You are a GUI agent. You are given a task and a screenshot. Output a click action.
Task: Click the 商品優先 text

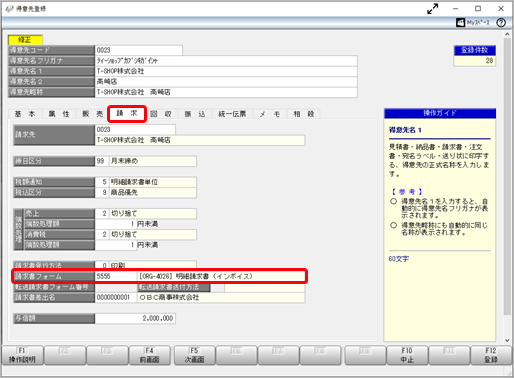click(x=124, y=192)
